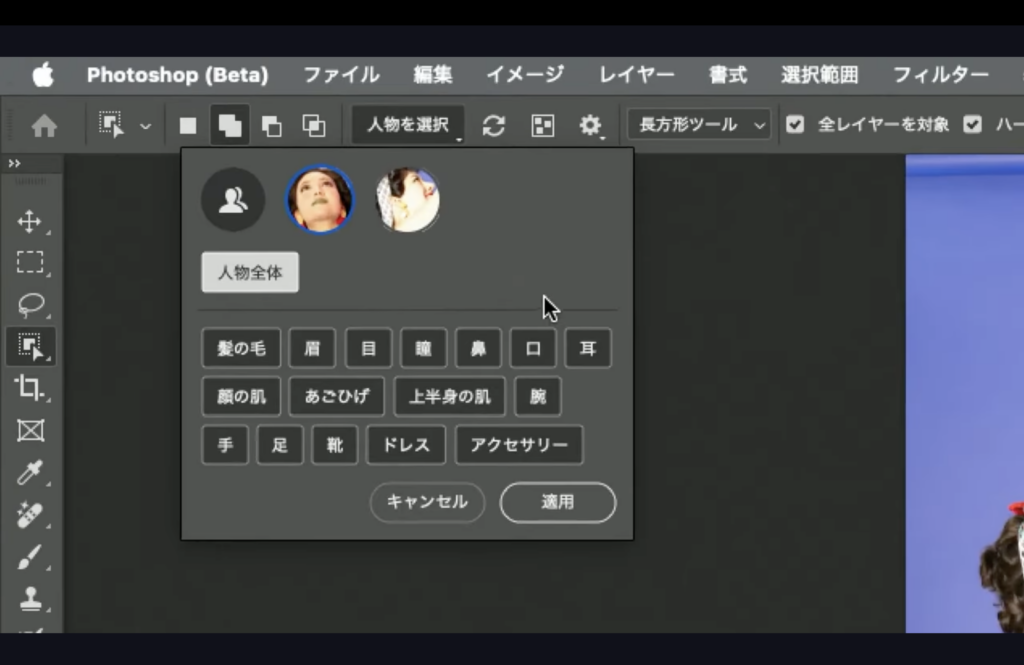Image resolution: width=1024 pixels, height=665 pixels.
Task: Click the refresh icon beside 人物を選択
Action: point(493,125)
